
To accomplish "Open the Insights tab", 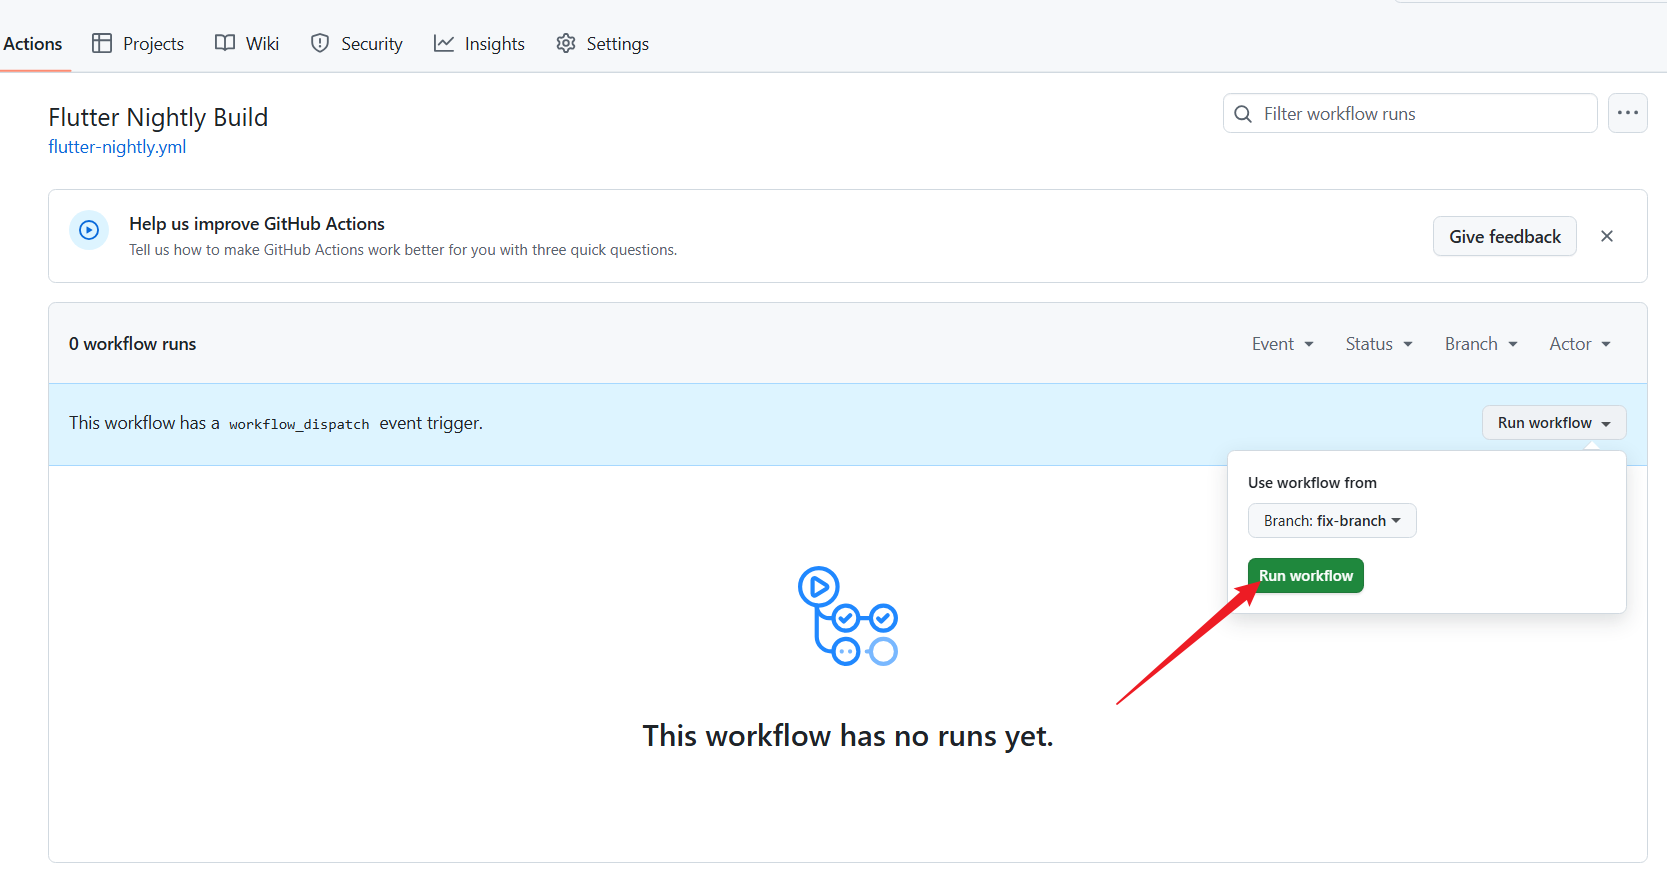I will (x=479, y=44).
